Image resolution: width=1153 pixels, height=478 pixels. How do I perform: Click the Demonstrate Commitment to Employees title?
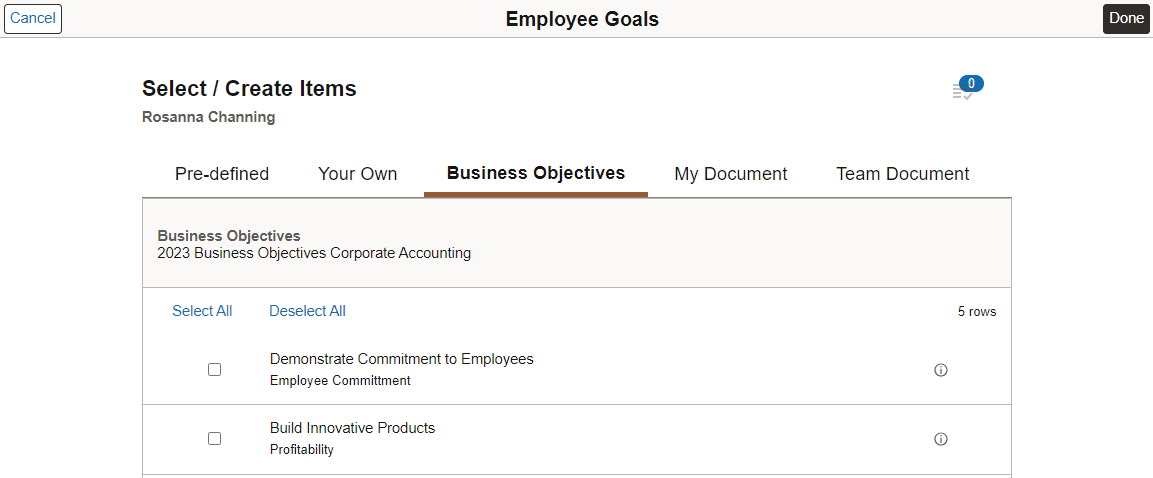pyautogui.click(x=402, y=359)
